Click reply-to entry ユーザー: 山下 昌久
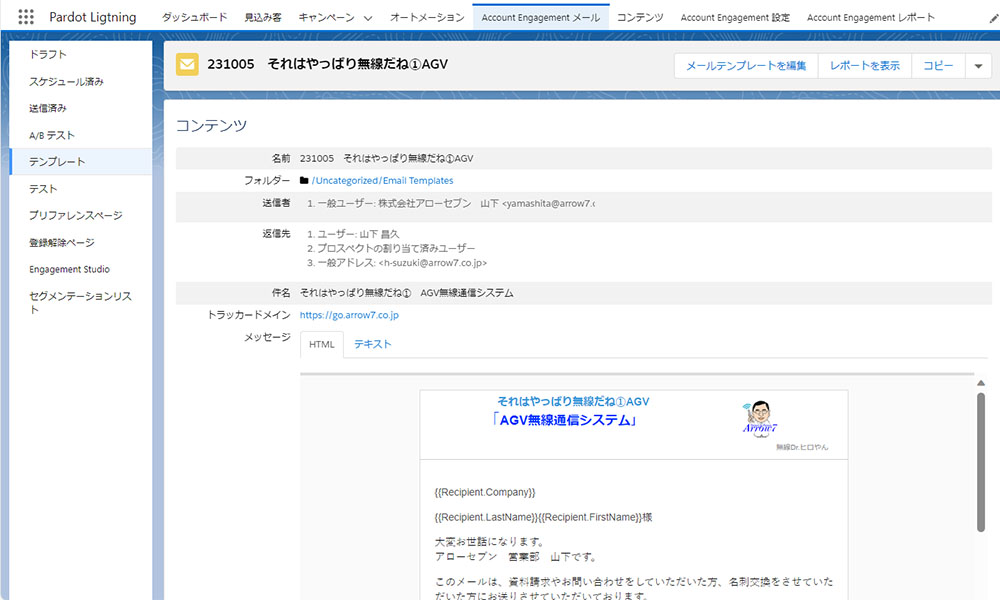The height and width of the screenshot is (600, 1000). coord(353,234)
